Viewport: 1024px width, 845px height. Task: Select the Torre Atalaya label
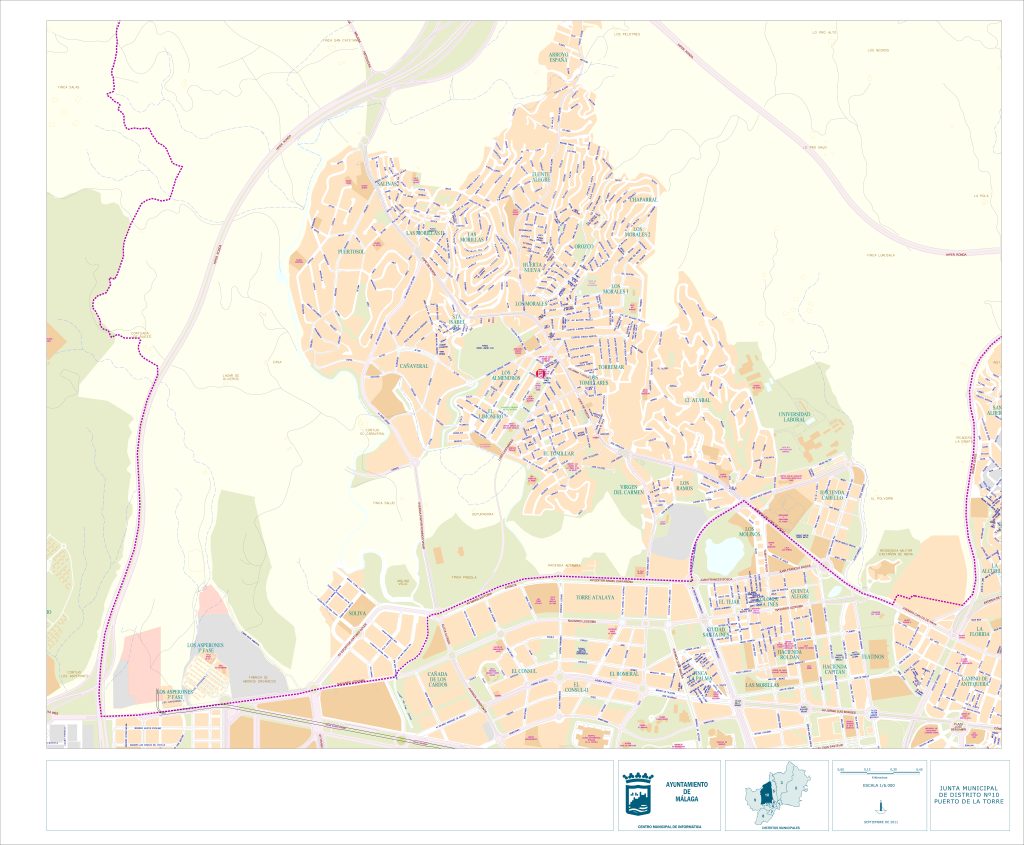click(595, 597)
